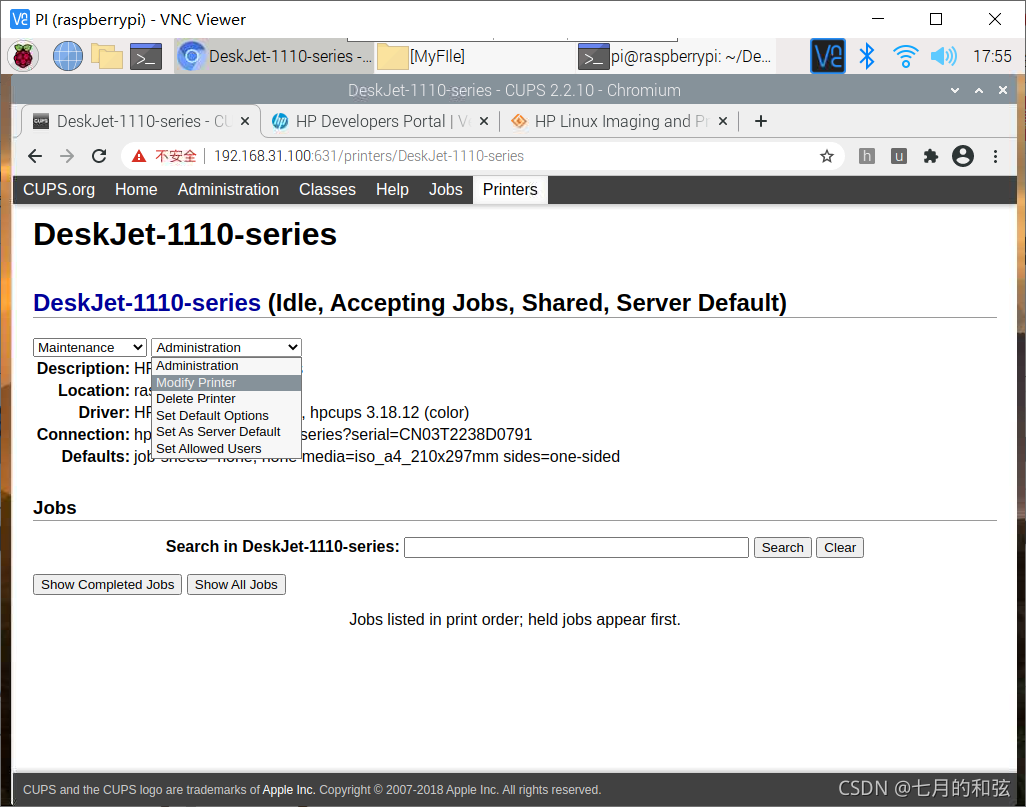Click the Search button
This screenshot has height=807, width=1026.
[x=783, y=547]
